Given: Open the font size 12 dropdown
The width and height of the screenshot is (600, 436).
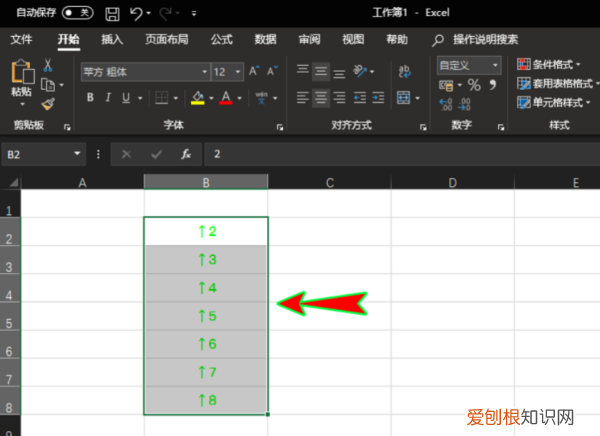Looking at the screenshot, I should (238, 72).
